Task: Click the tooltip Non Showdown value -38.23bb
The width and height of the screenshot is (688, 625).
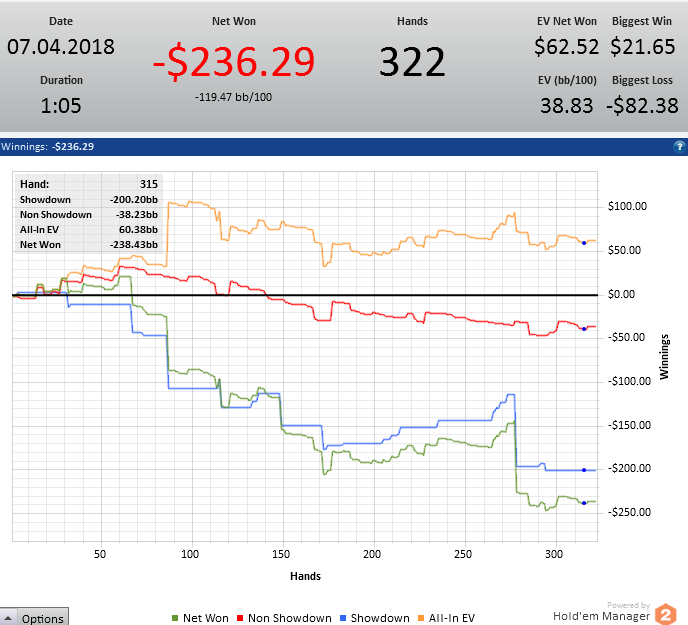Action: [x=136, y=215]
